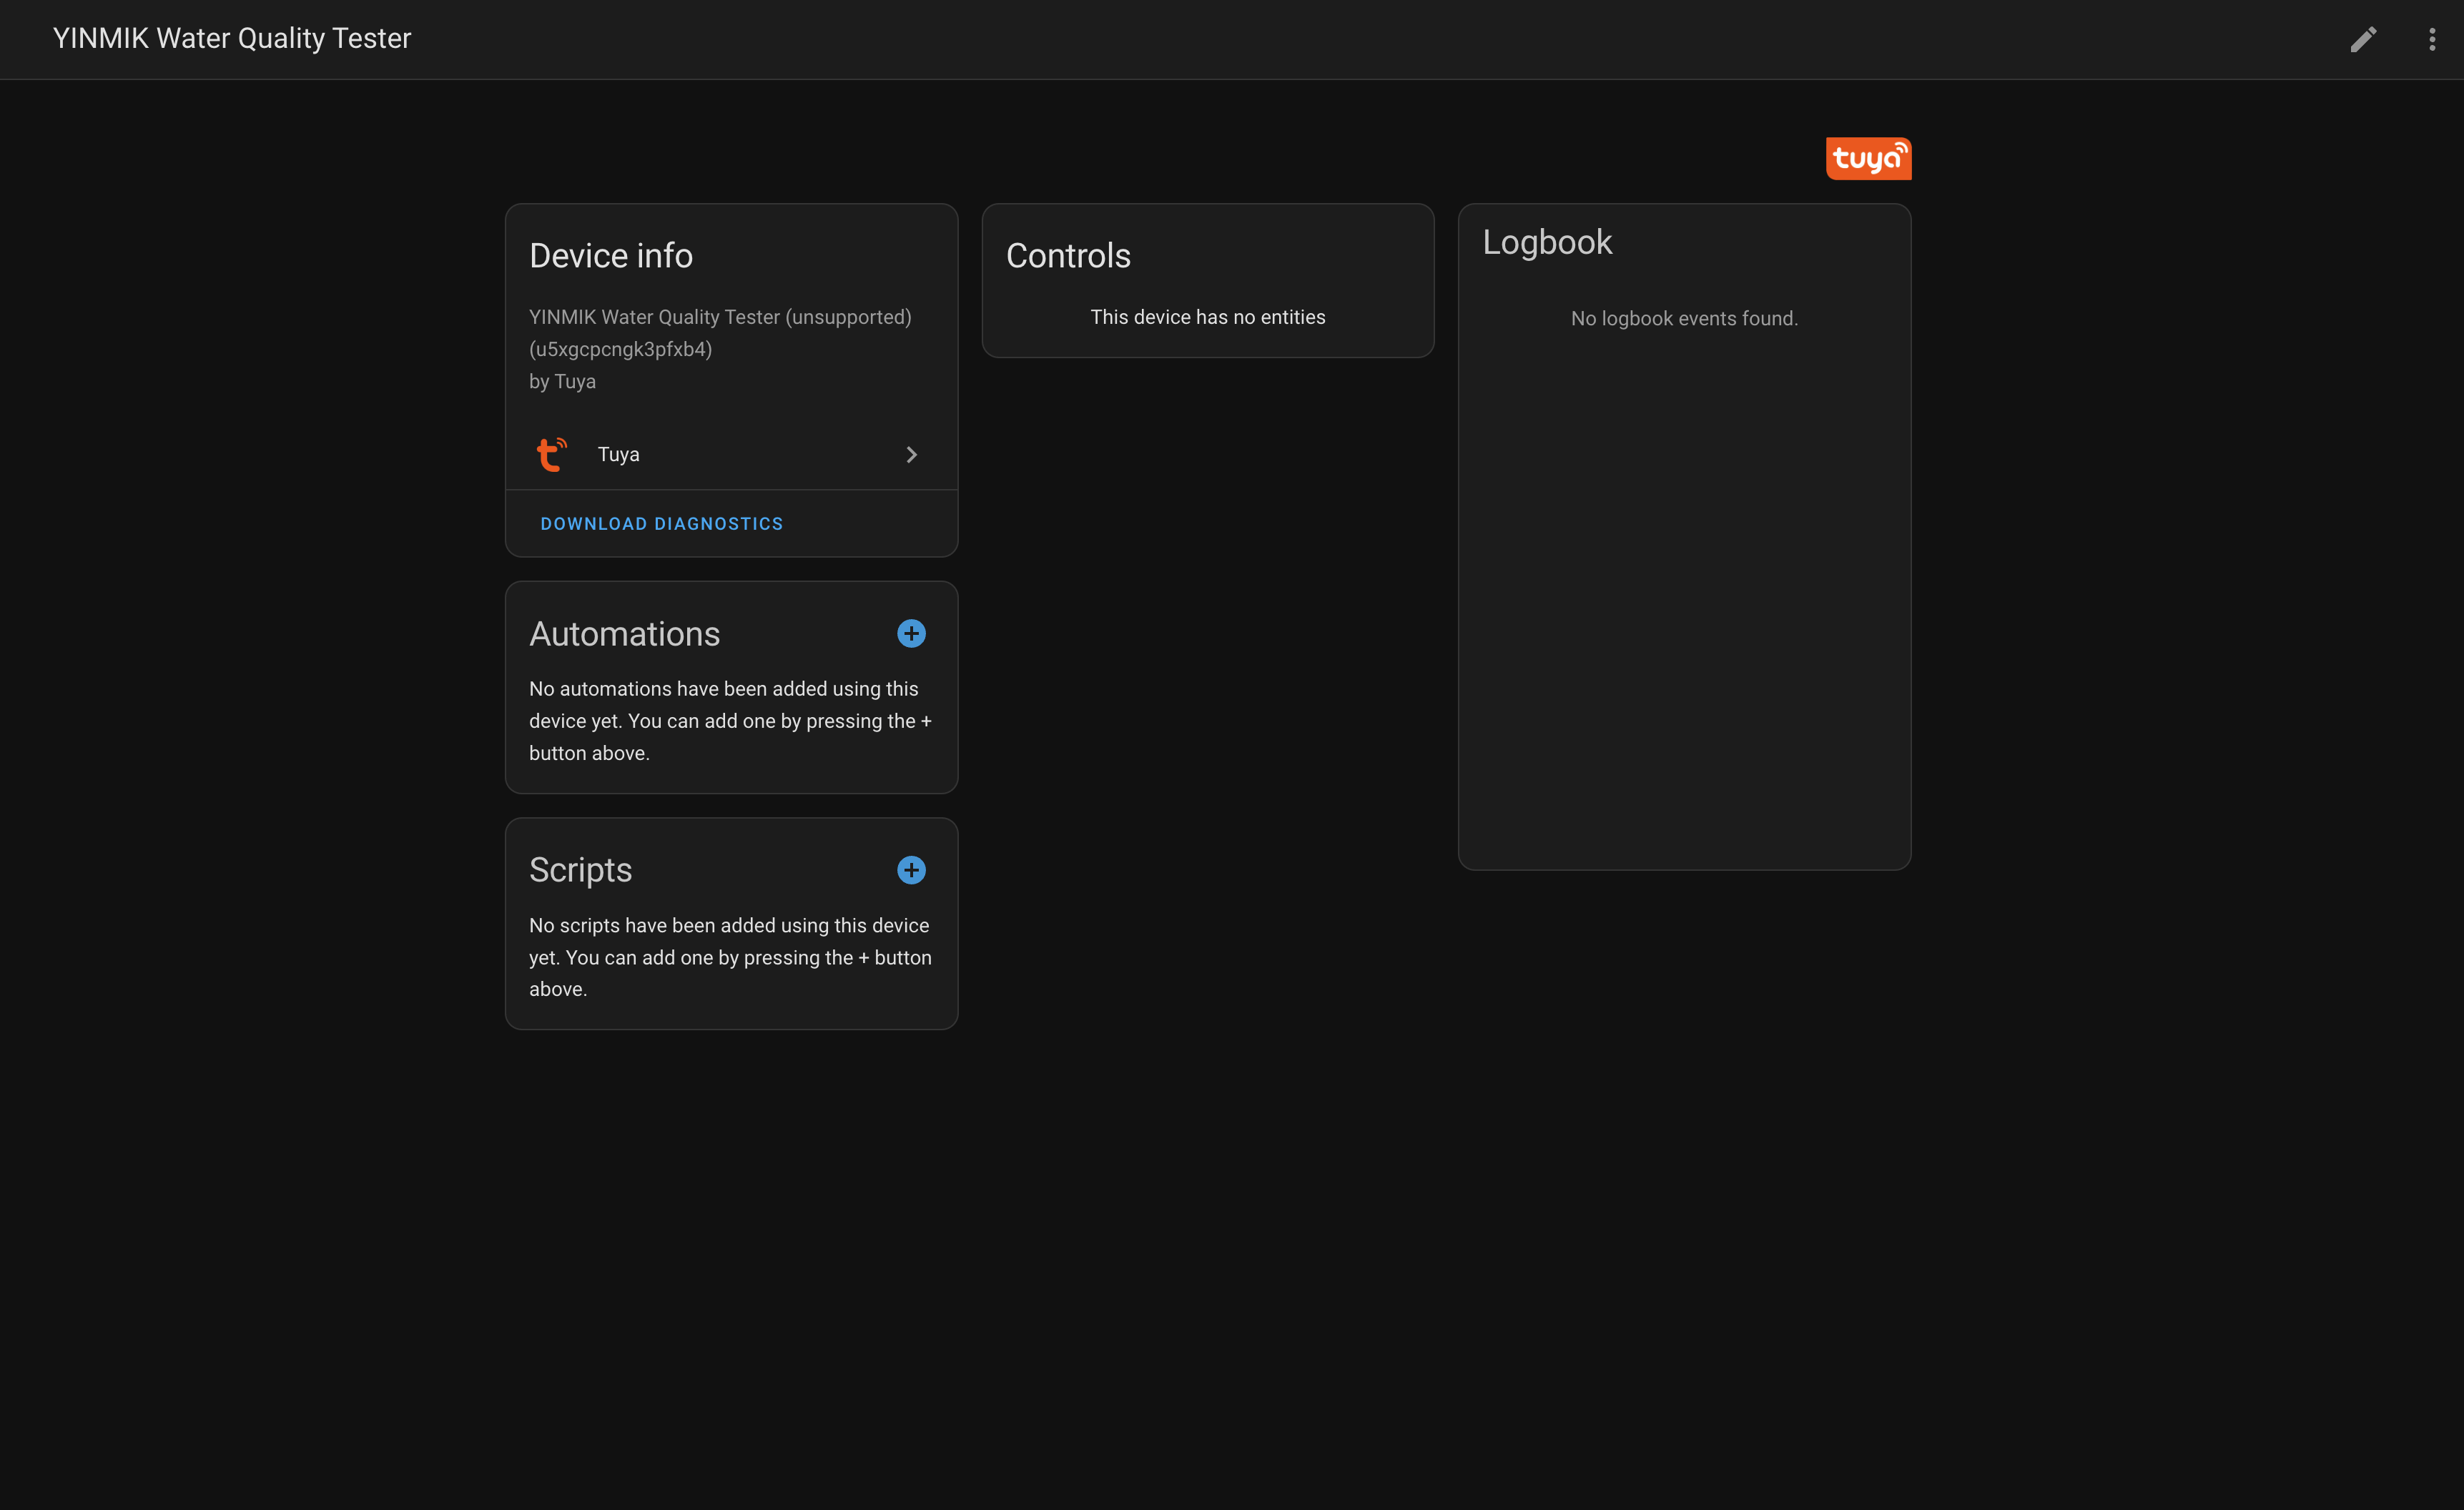
Task: Click the Logbook heading
Action: pyautogui.click(x=1547, y=242)
